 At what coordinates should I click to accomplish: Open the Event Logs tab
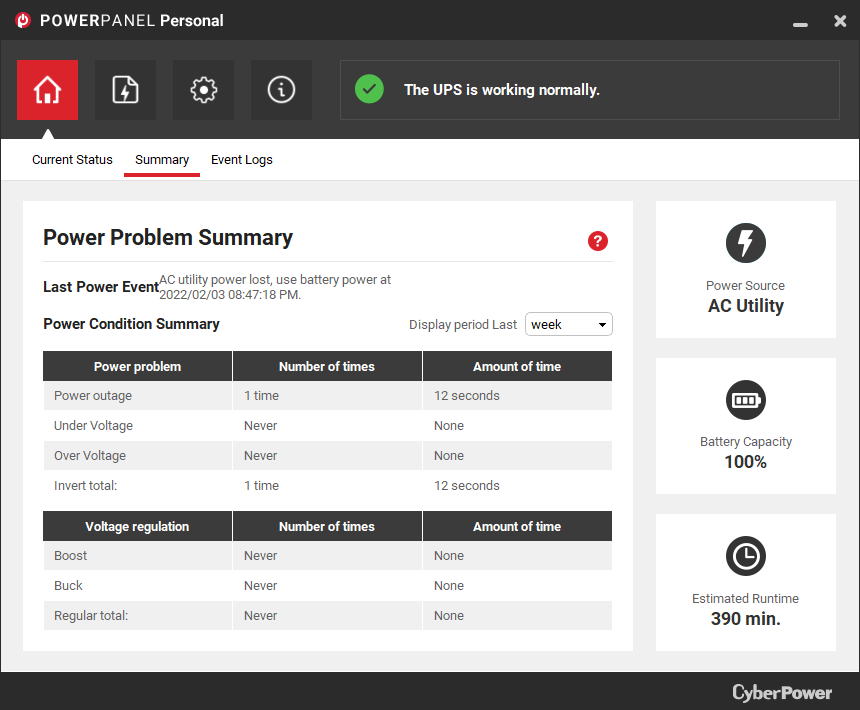pyautogui.click(x=242, y=160)
